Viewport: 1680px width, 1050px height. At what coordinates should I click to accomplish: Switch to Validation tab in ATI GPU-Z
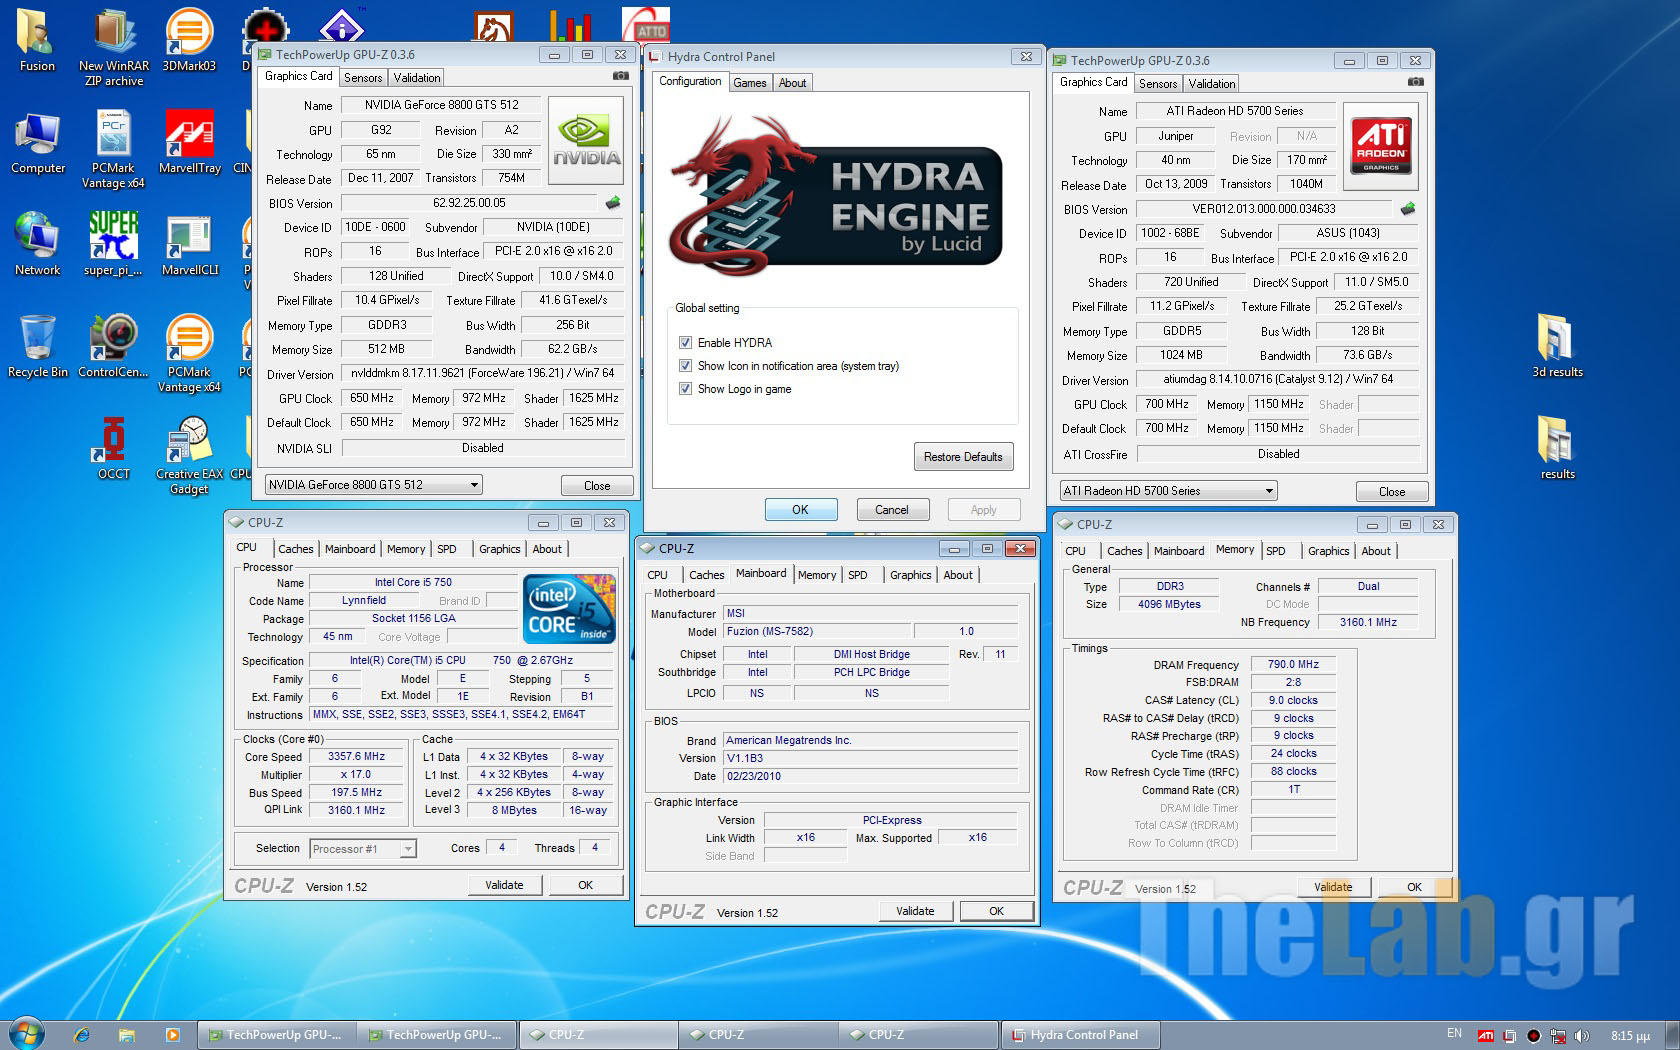pos(1212,84)
